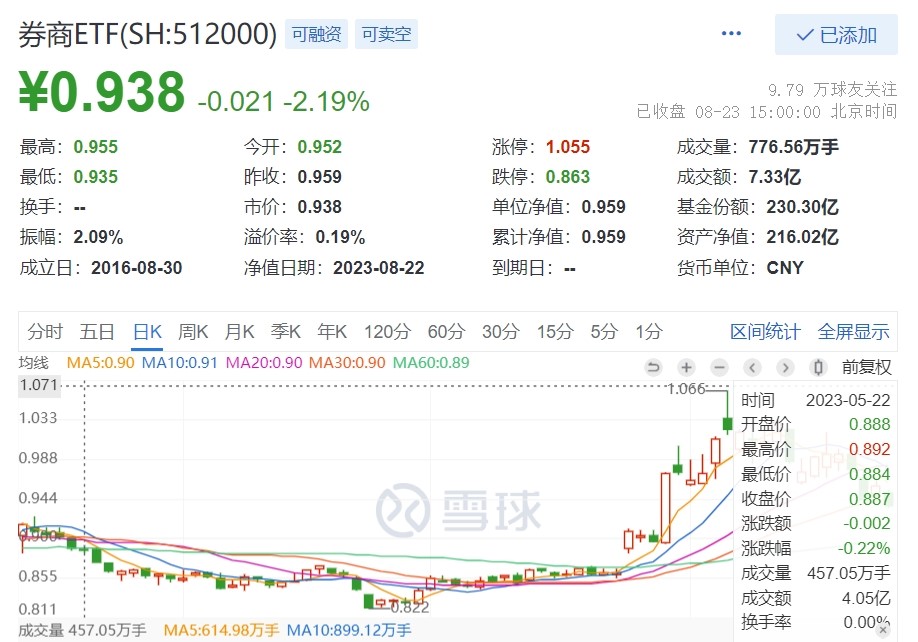Screen dimensions: 918x642
Task: Click the tooltip 涨跌幅 -0.22% value
Action: click(864, 548)
